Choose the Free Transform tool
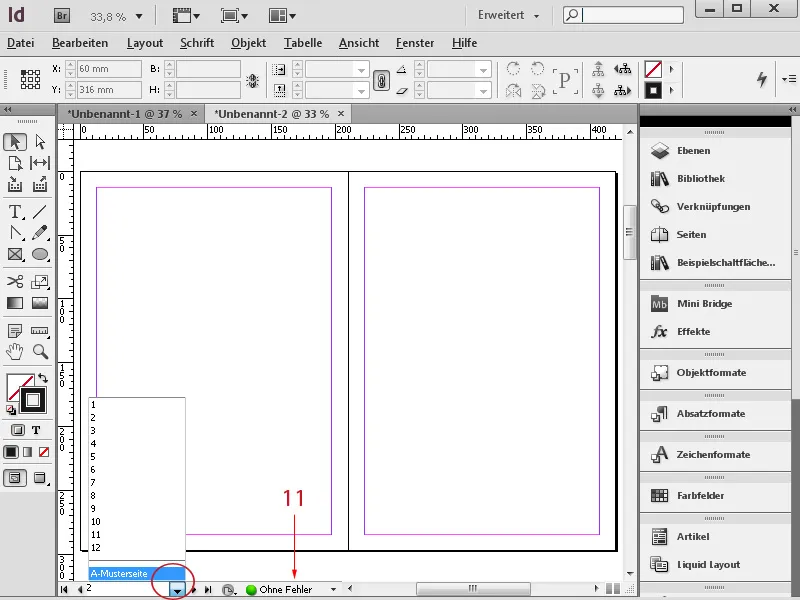Image resolution: width=800 pixels, height=600 pixels. pyautogui.click(x=40, y=282)
